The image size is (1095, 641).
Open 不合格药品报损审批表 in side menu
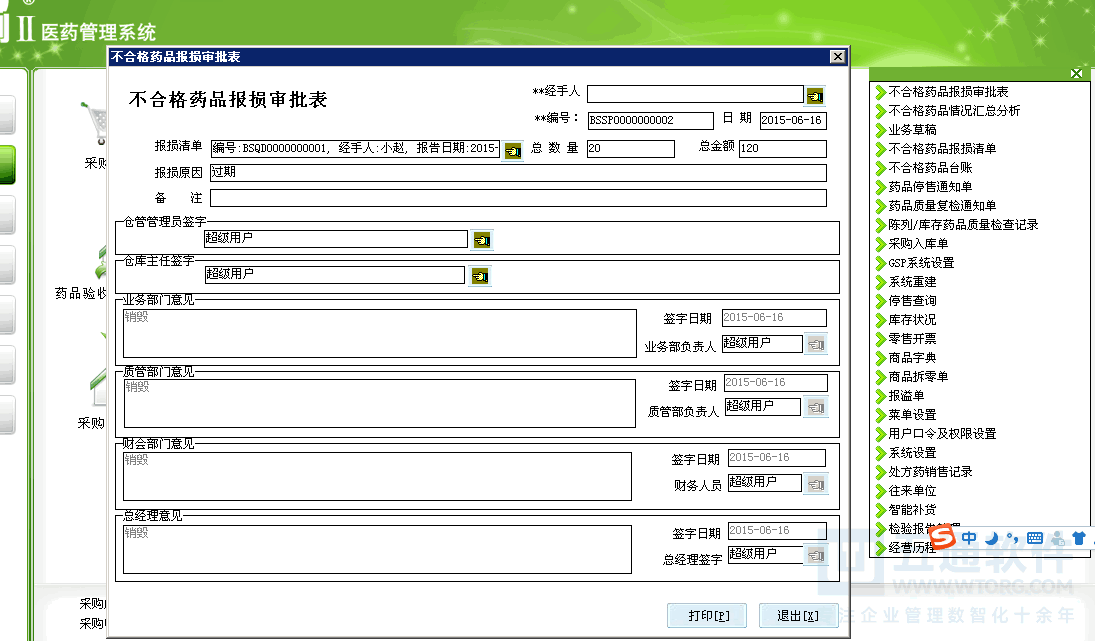coord(948,91)
